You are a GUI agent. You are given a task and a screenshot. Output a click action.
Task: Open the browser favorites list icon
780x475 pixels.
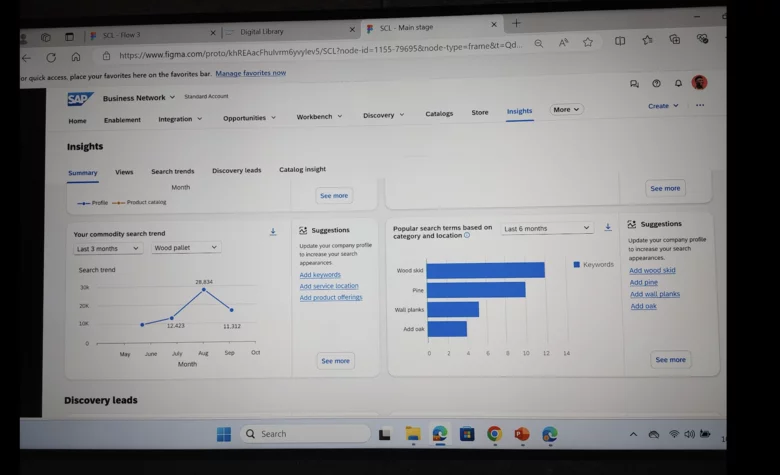(x=647, y=40)
